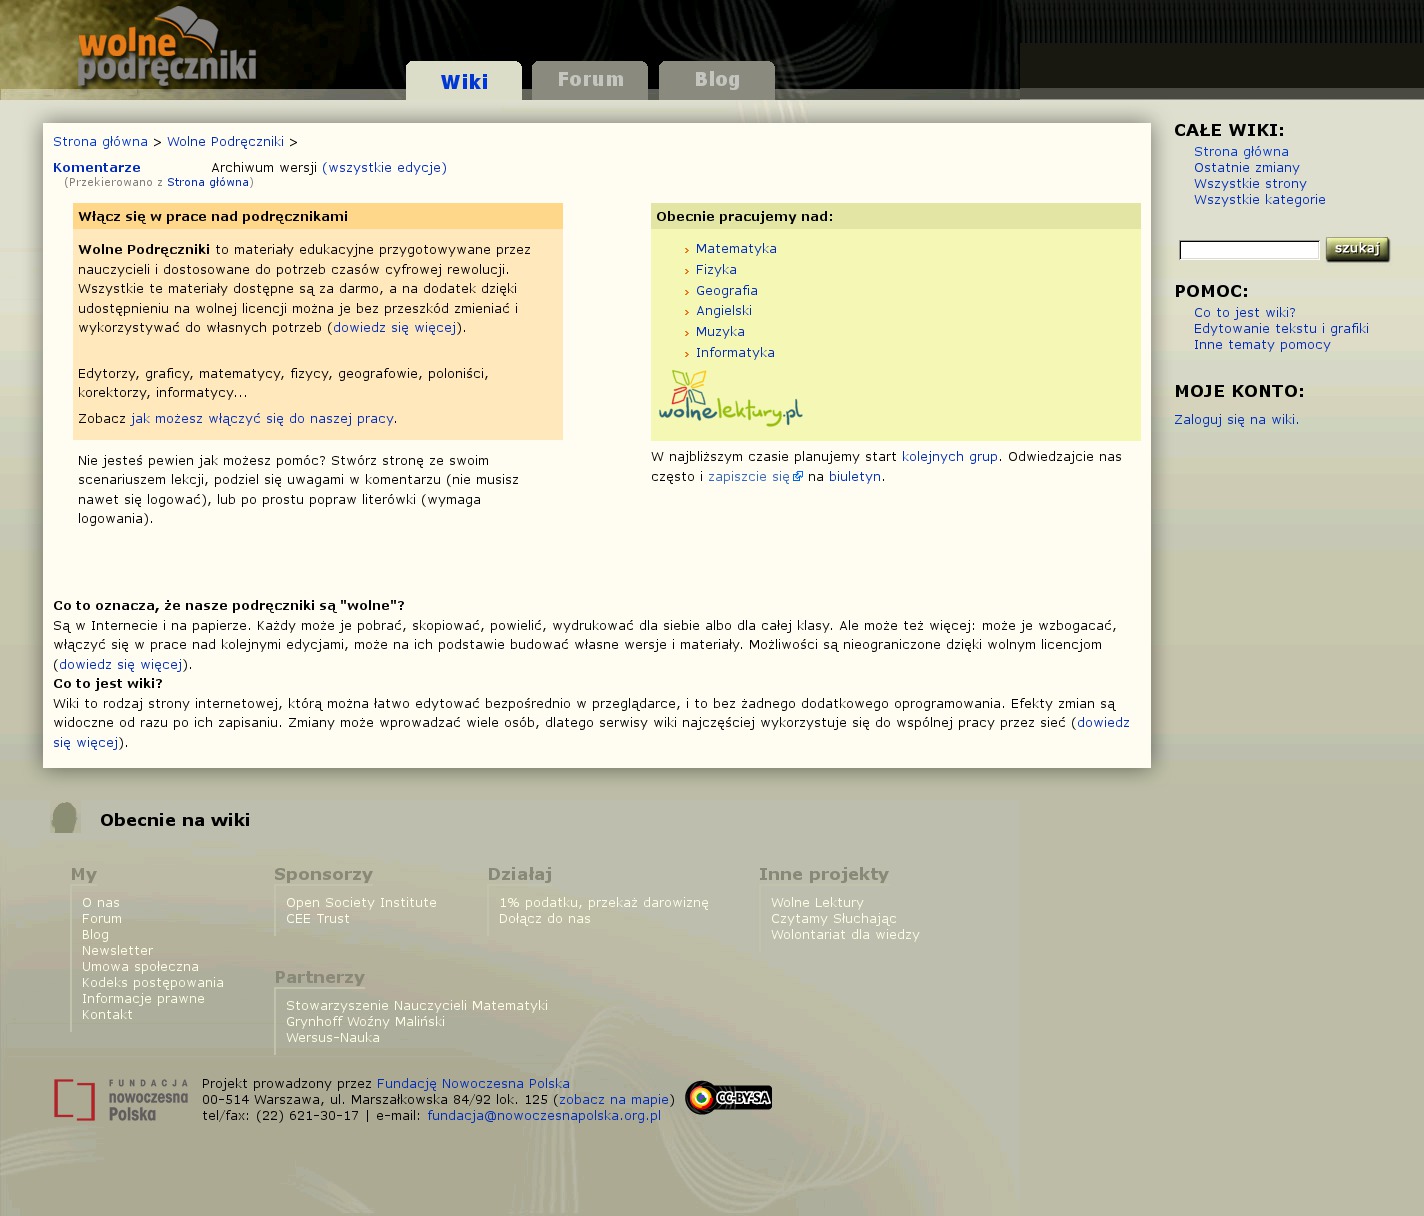Click the Fundacja Nowoczesna Polska logo
Screen dimensions: 1424x1216
pyautogui.click(x=121, y=1100)
